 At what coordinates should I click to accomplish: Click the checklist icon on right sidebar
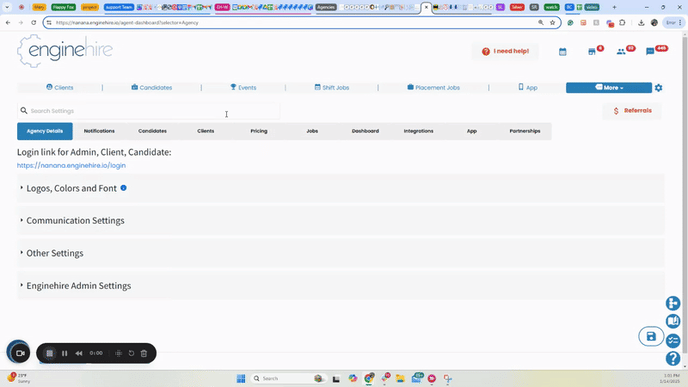[x=673, y=340]
